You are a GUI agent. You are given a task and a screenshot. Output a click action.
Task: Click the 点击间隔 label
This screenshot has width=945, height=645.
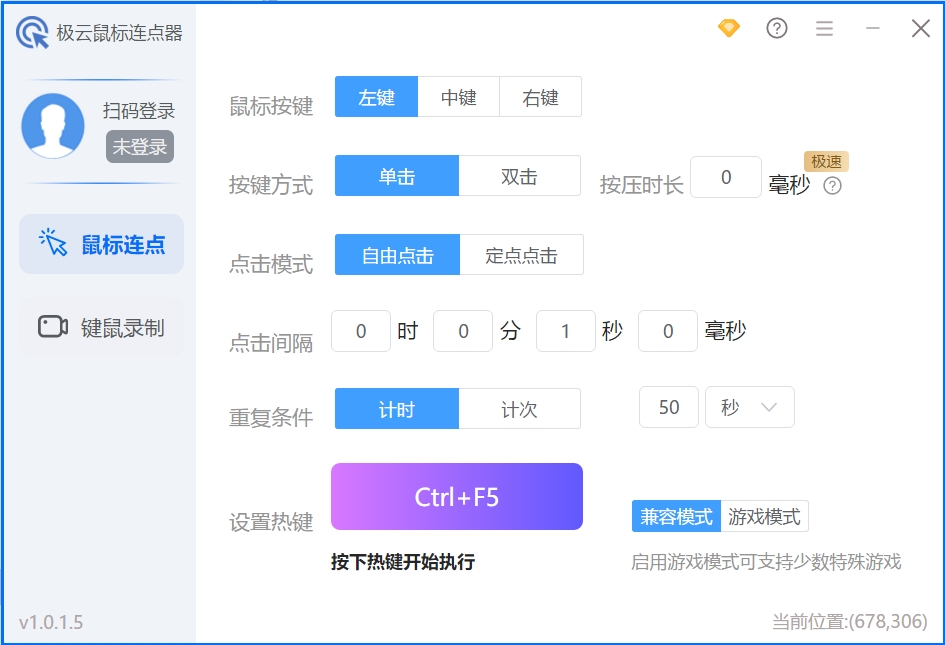click(271, 343)
